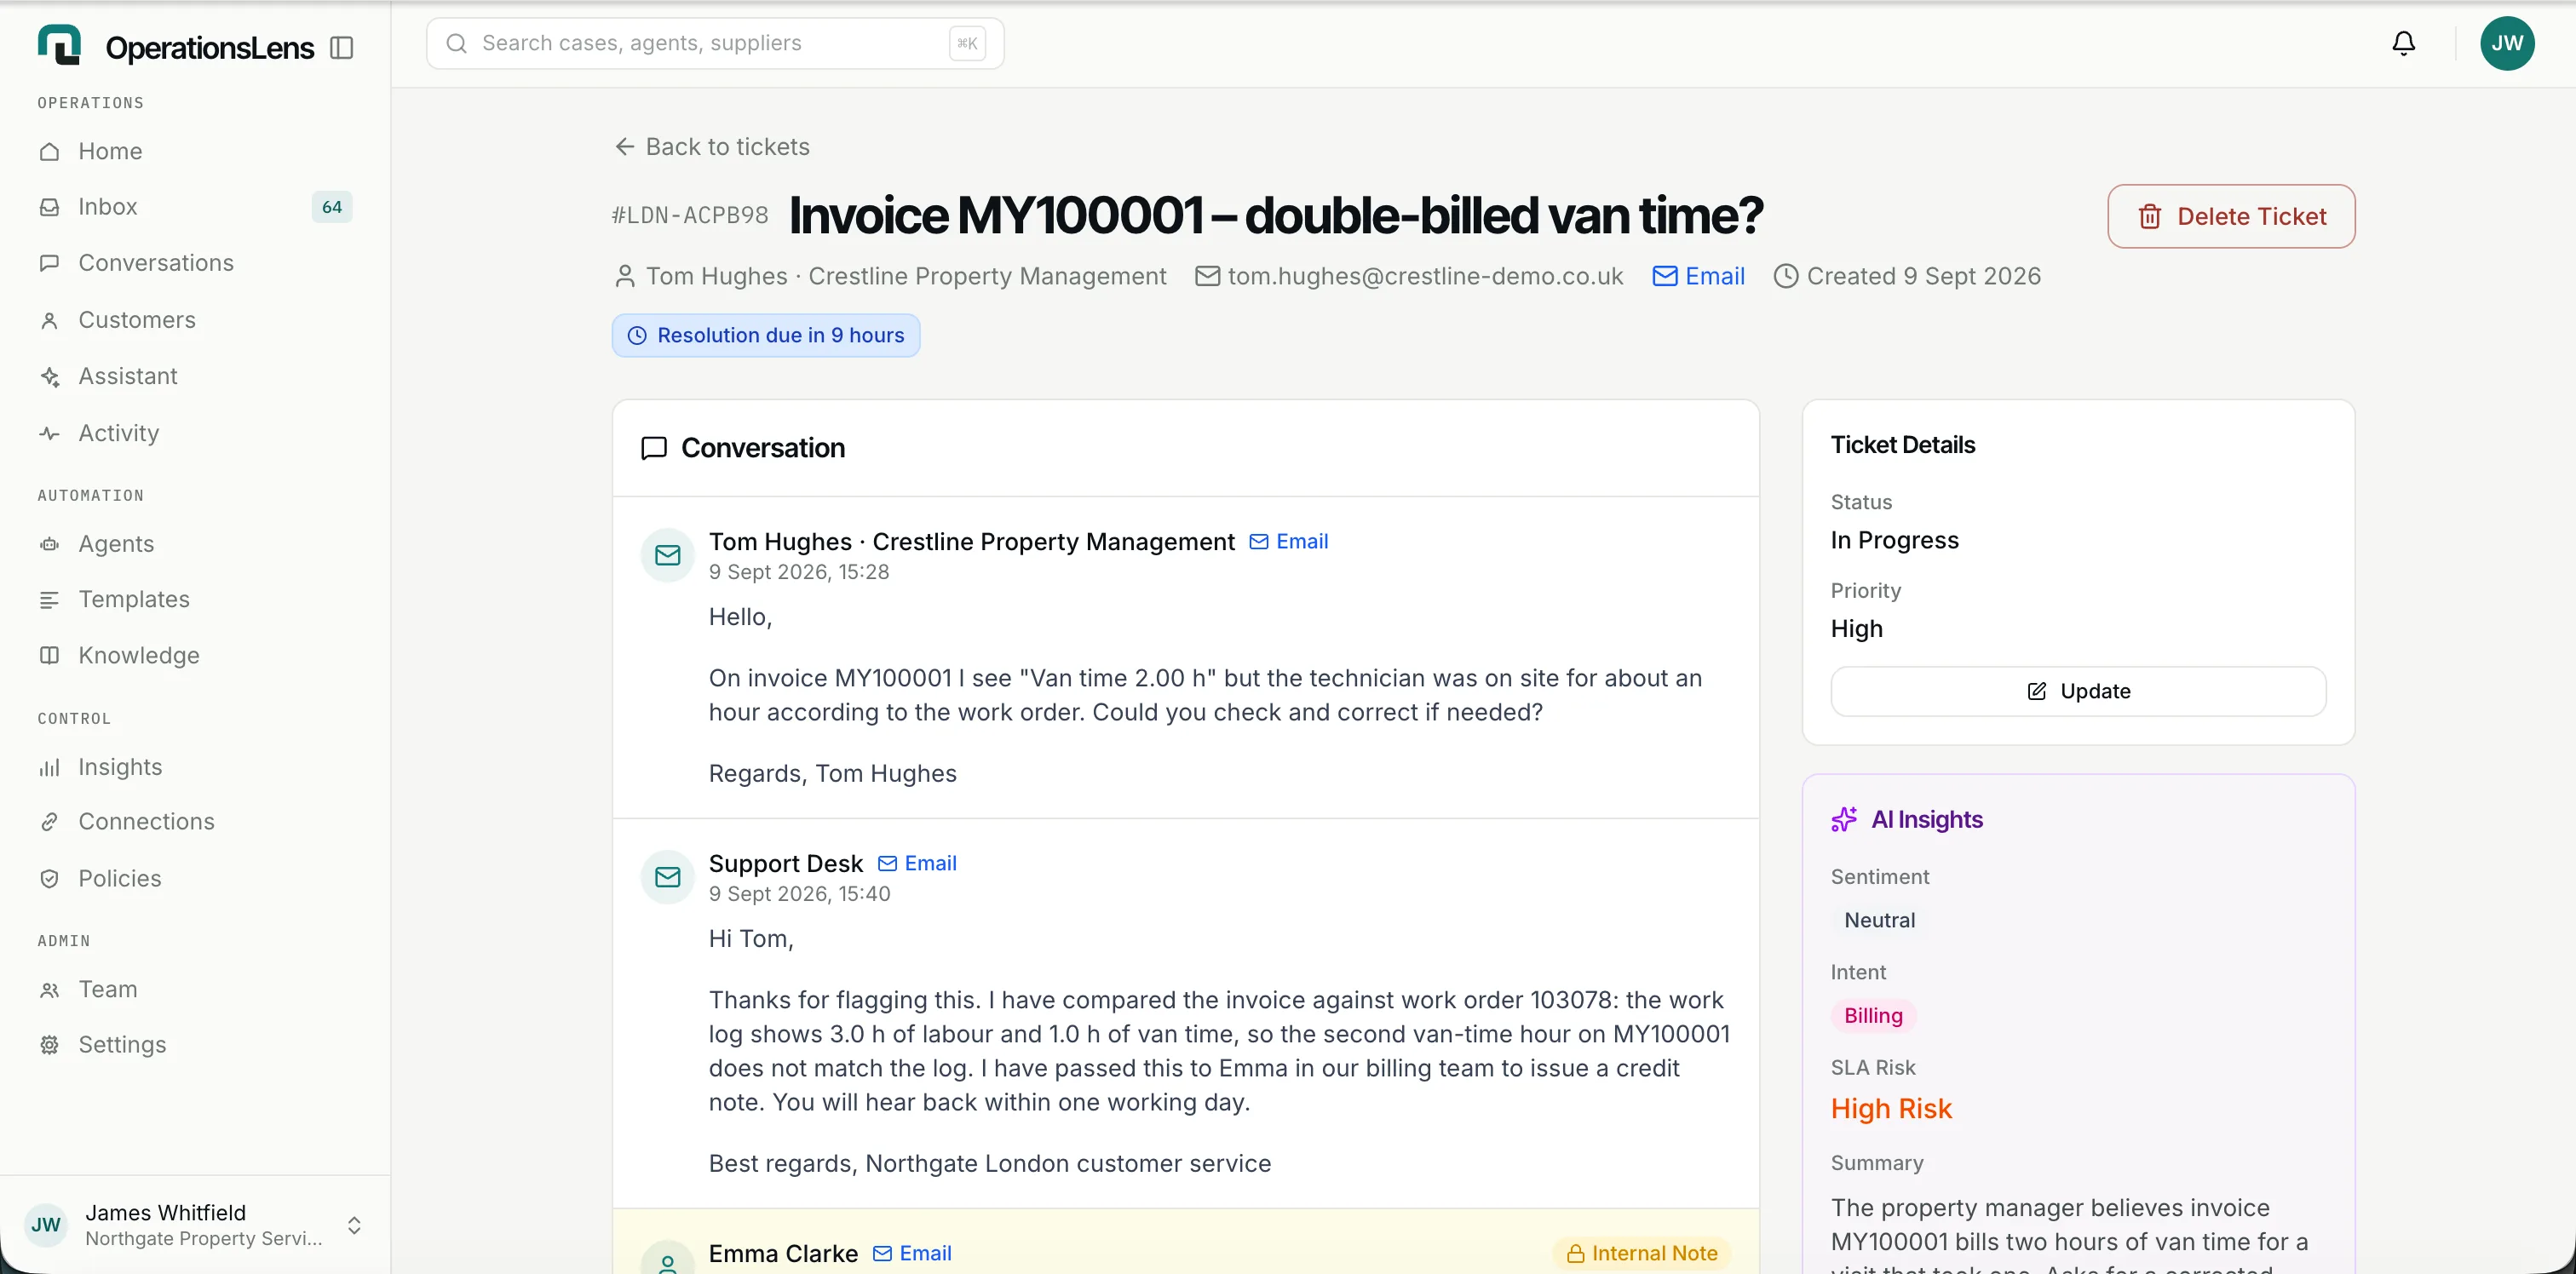The width and height of the screenshot is (2576, 1274).
Task: Click the In Progress status value
Action: point(1894,540)
